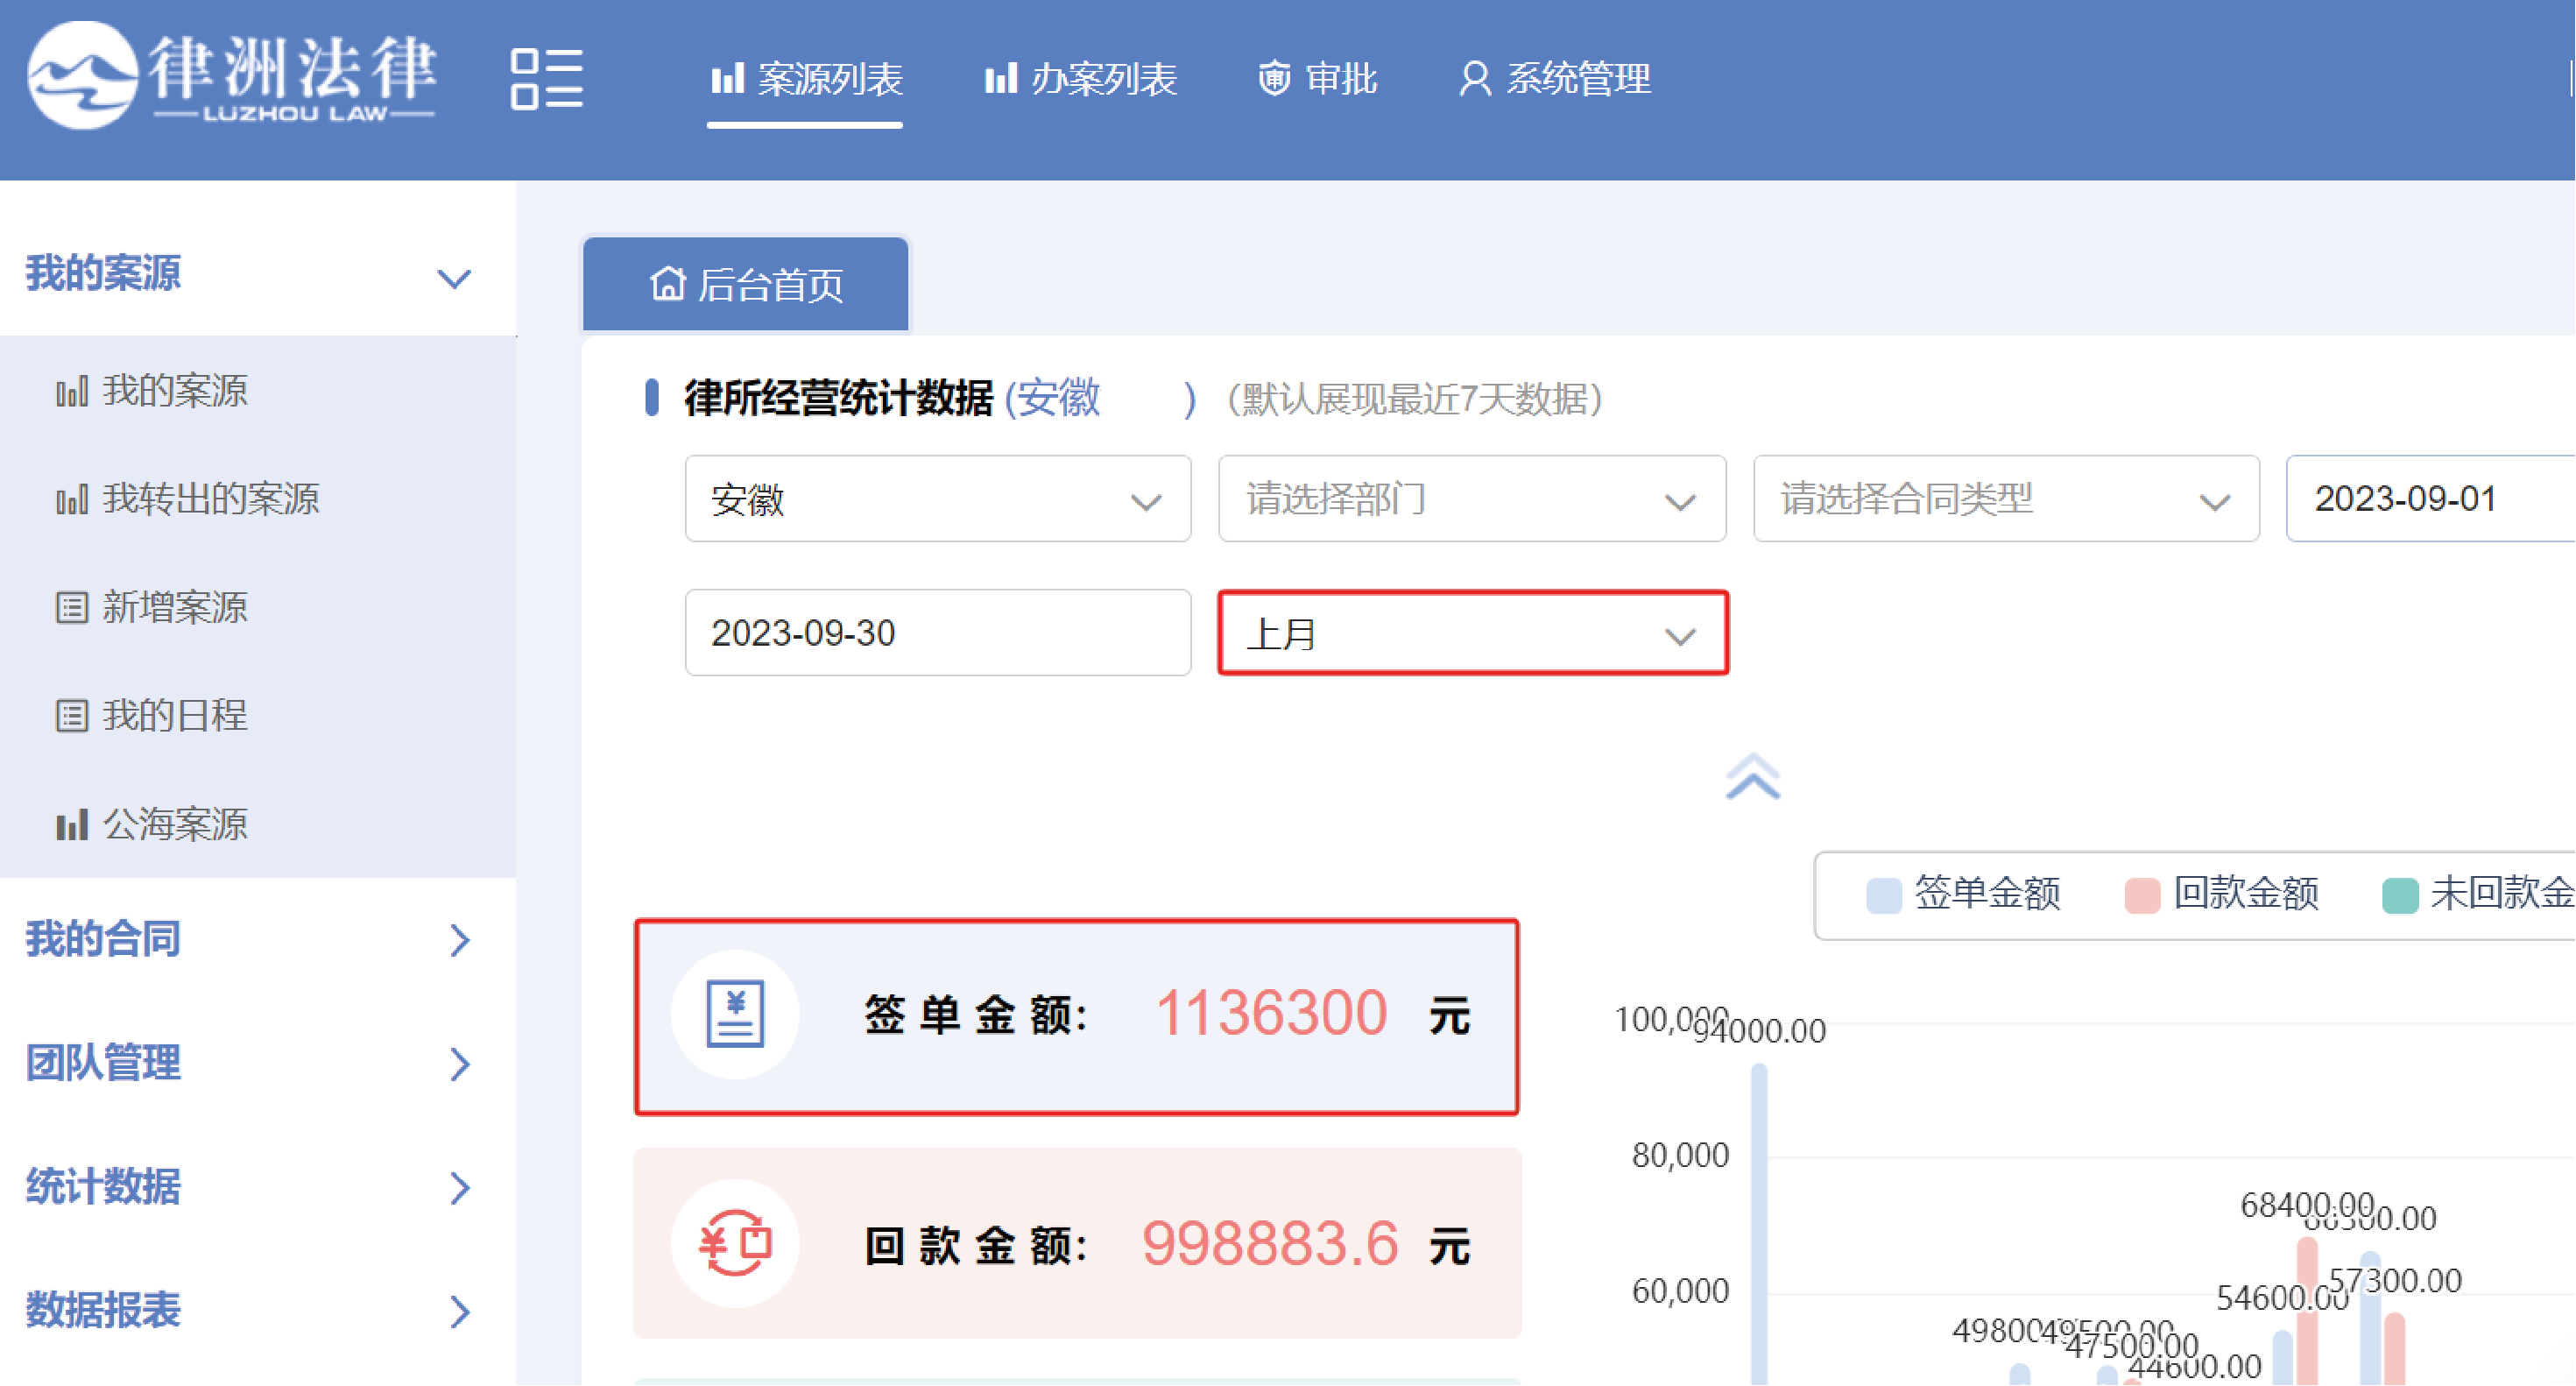Open the 安徽 region dropdown

(937, 499)
